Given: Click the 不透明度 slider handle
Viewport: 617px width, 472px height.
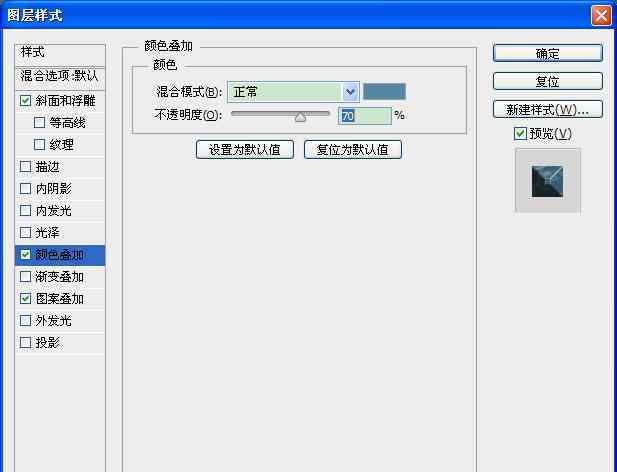Looking at the screenshot, I should coord(300,117).
